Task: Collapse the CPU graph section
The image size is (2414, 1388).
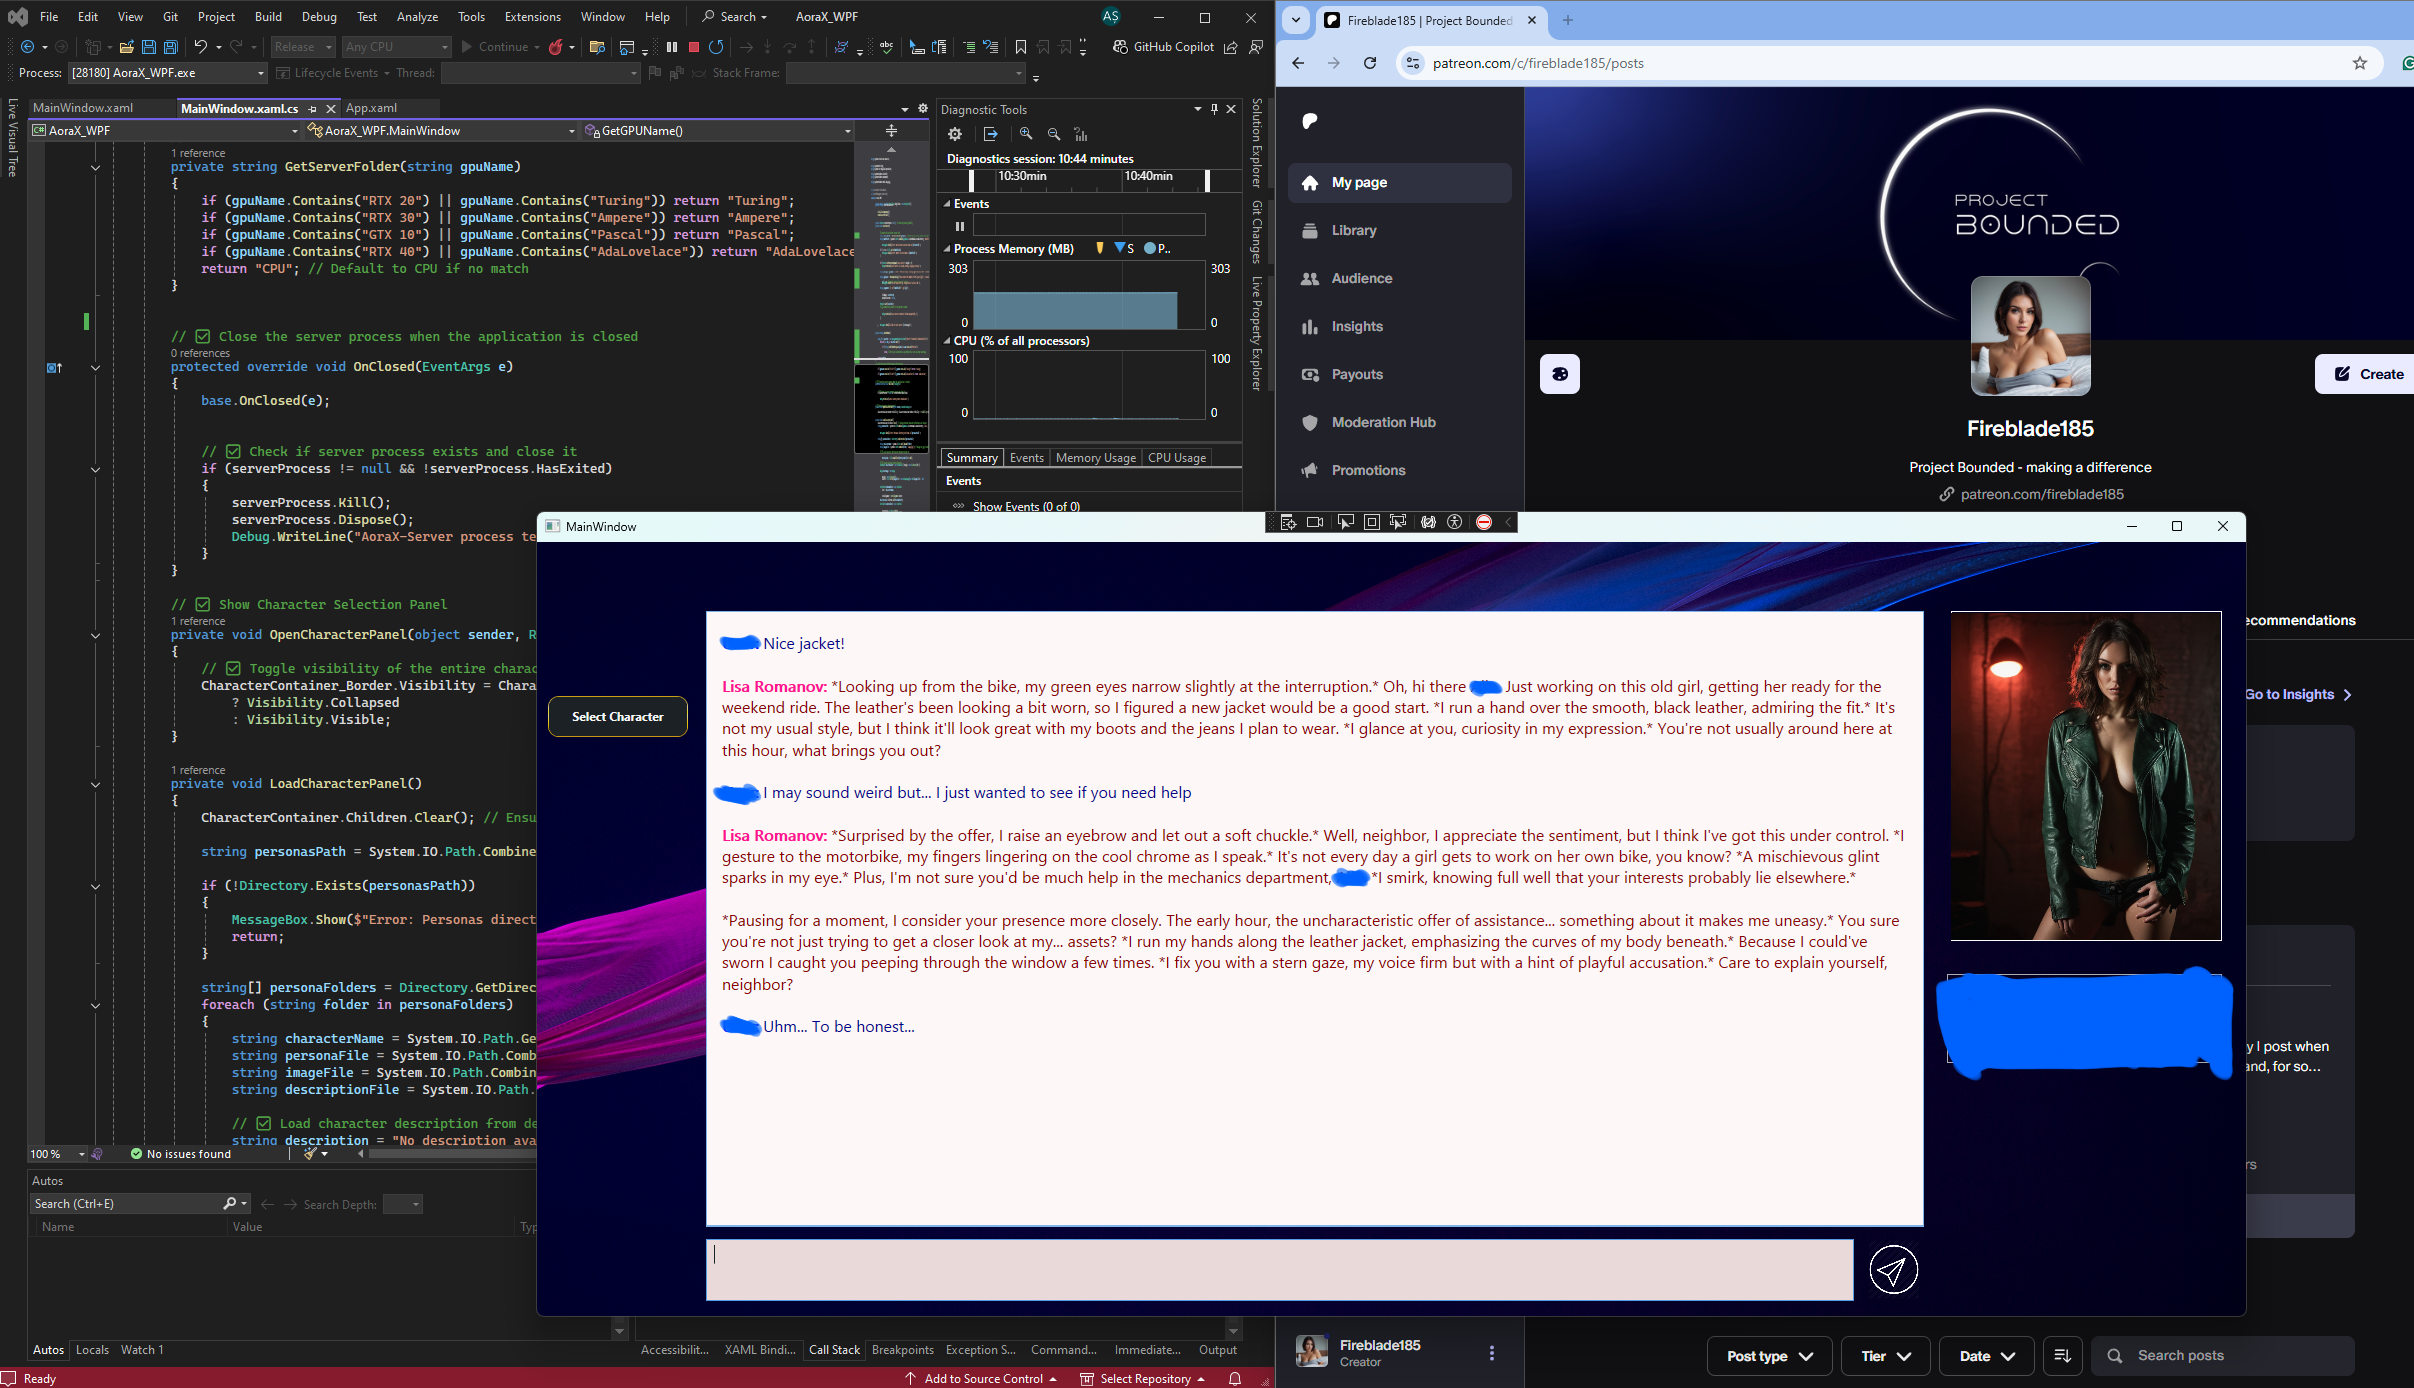Action: [947, 341]
